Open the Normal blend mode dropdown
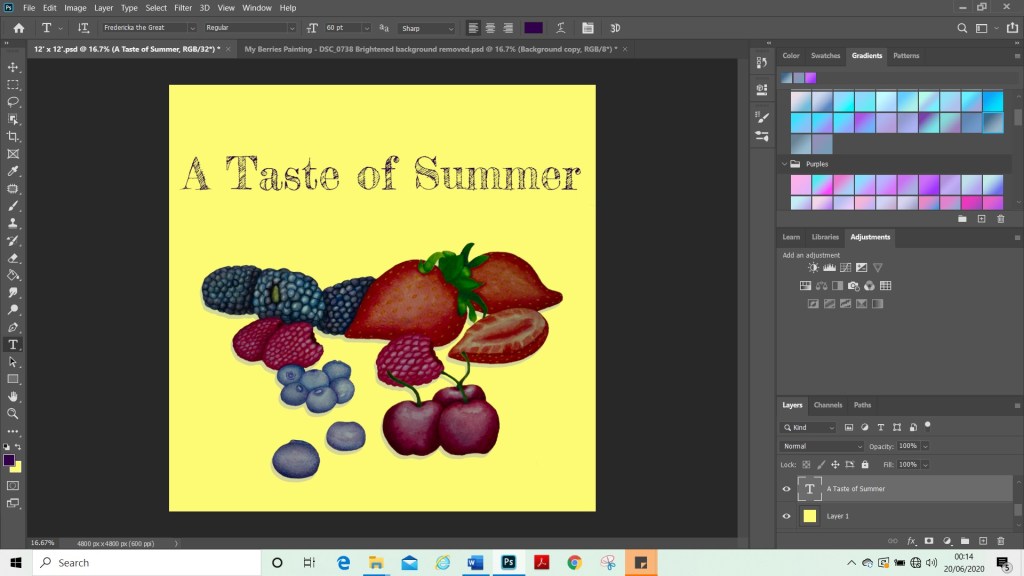The width and height of the screenshot is (1024, 576). pyautogui.click(x=822, y=446)
